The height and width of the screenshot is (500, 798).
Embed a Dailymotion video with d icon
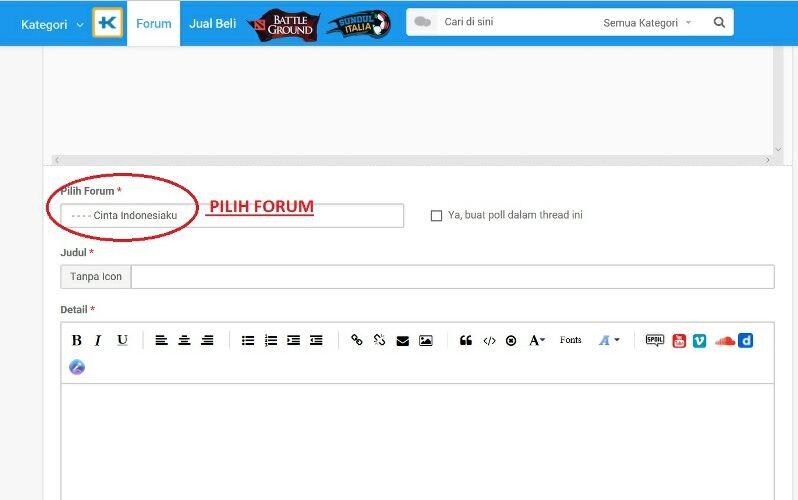(746, 340)
